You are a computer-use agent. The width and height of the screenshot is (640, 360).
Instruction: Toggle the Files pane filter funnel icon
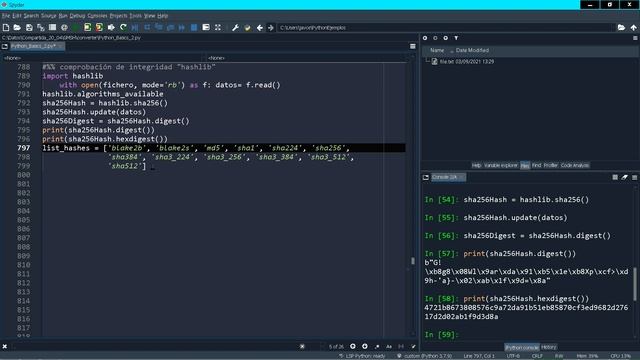point(456,38)
